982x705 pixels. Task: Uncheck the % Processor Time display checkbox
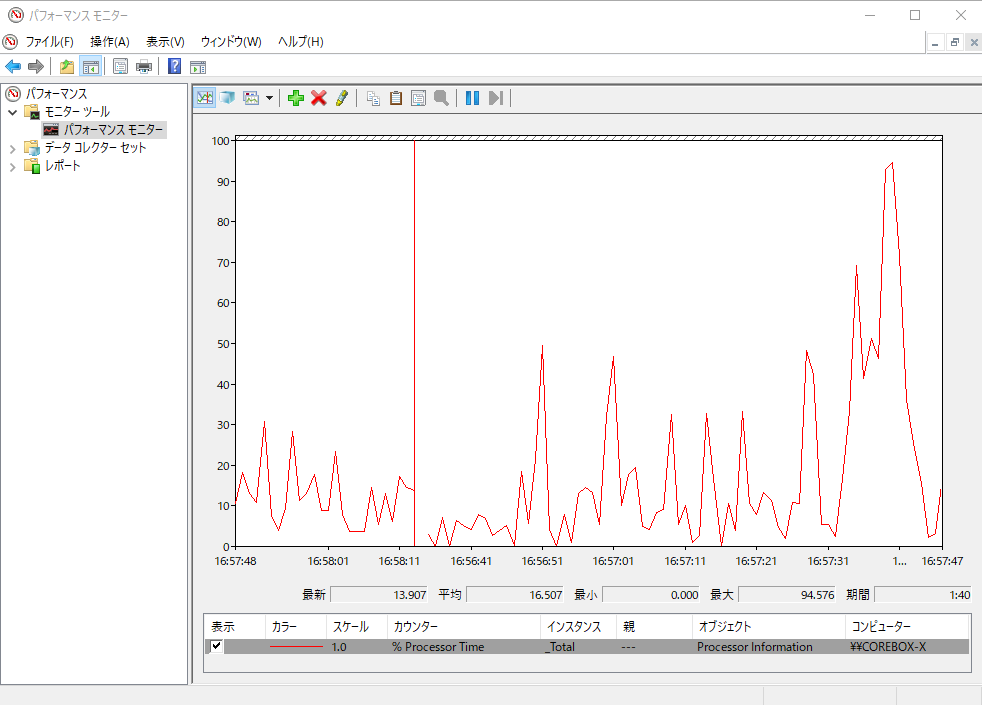[x=217, y=646]
